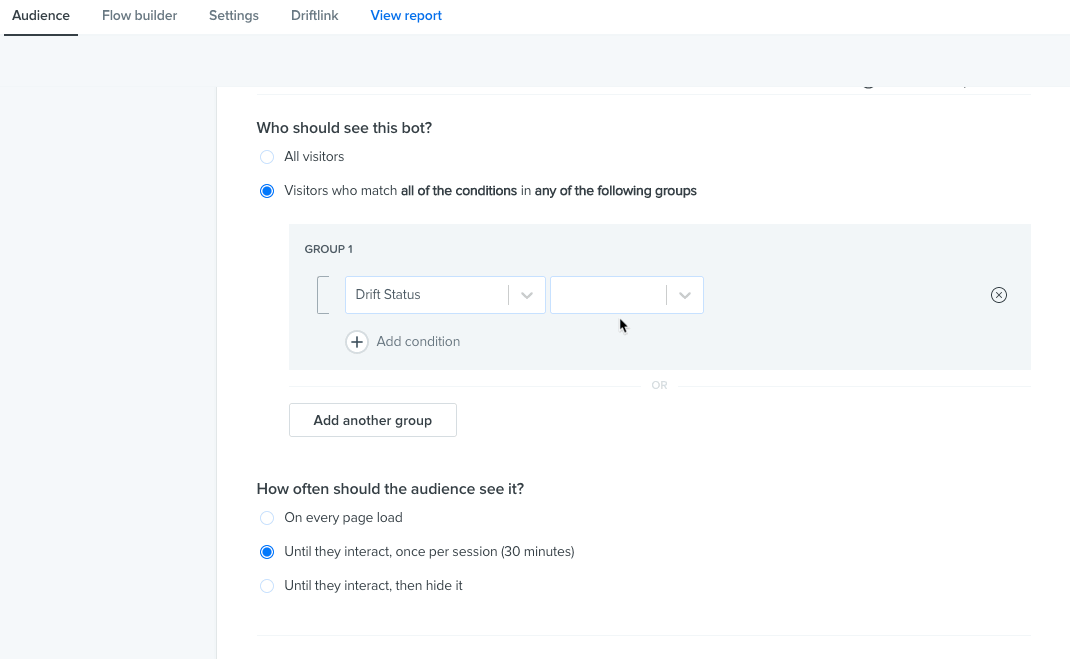Viewport: 1070px width, 659px height.
Task: Select Until they interact, then hide it
Action: pyautogui.click(x=267, y=586)
